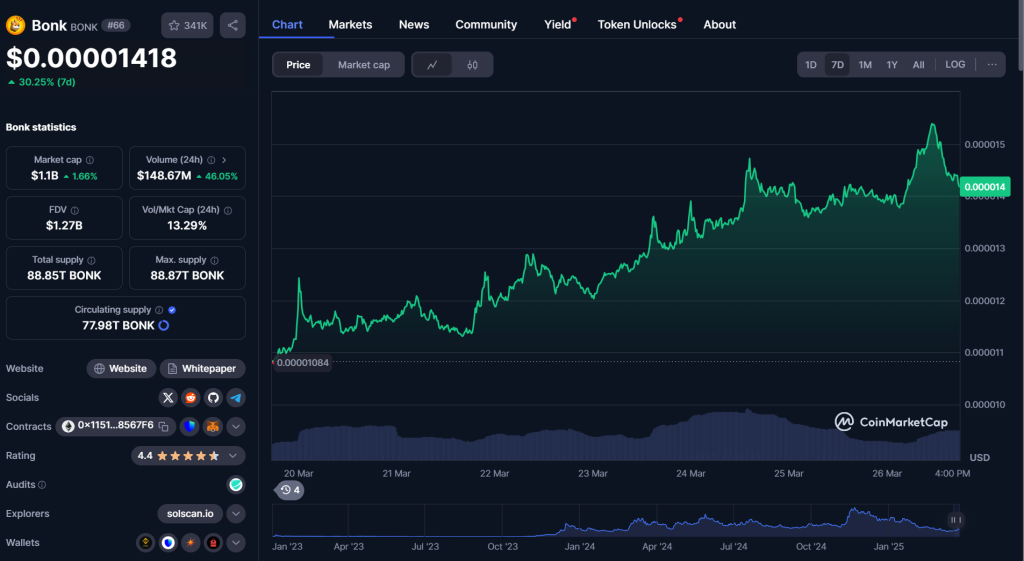Click the verified badge beside Circulating supply

[172, 310]
